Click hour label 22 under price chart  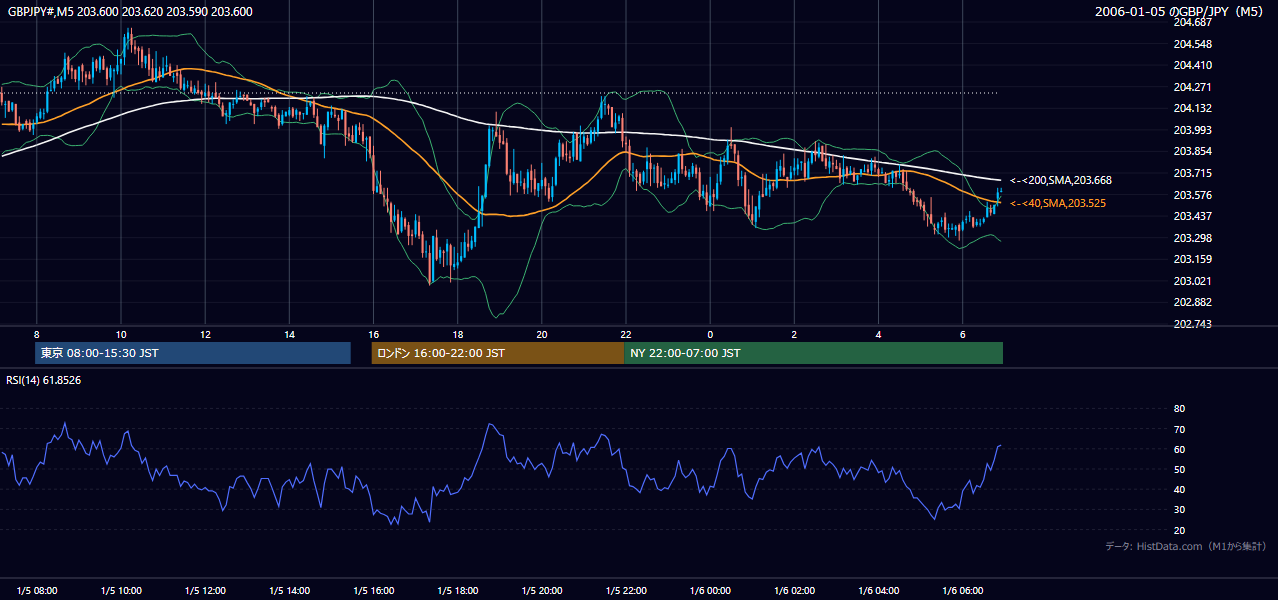tap(625, 334)
